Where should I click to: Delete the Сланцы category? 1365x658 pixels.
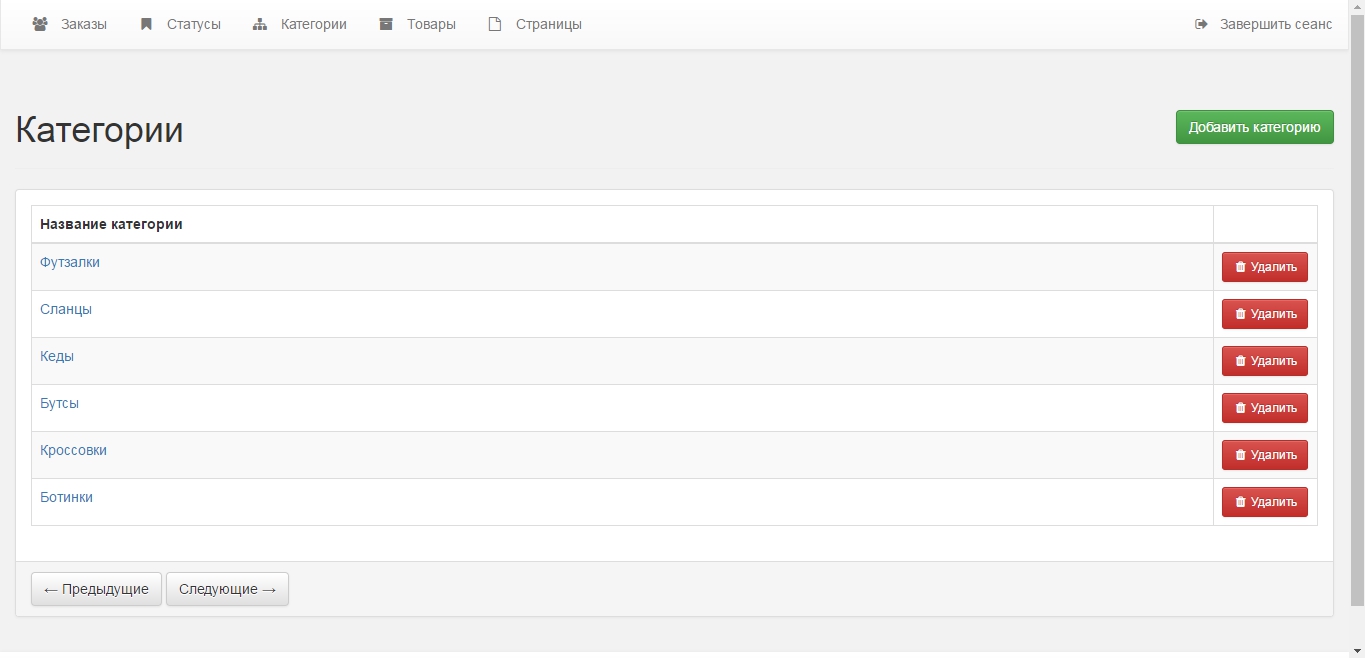click(x=1264, y=314)
